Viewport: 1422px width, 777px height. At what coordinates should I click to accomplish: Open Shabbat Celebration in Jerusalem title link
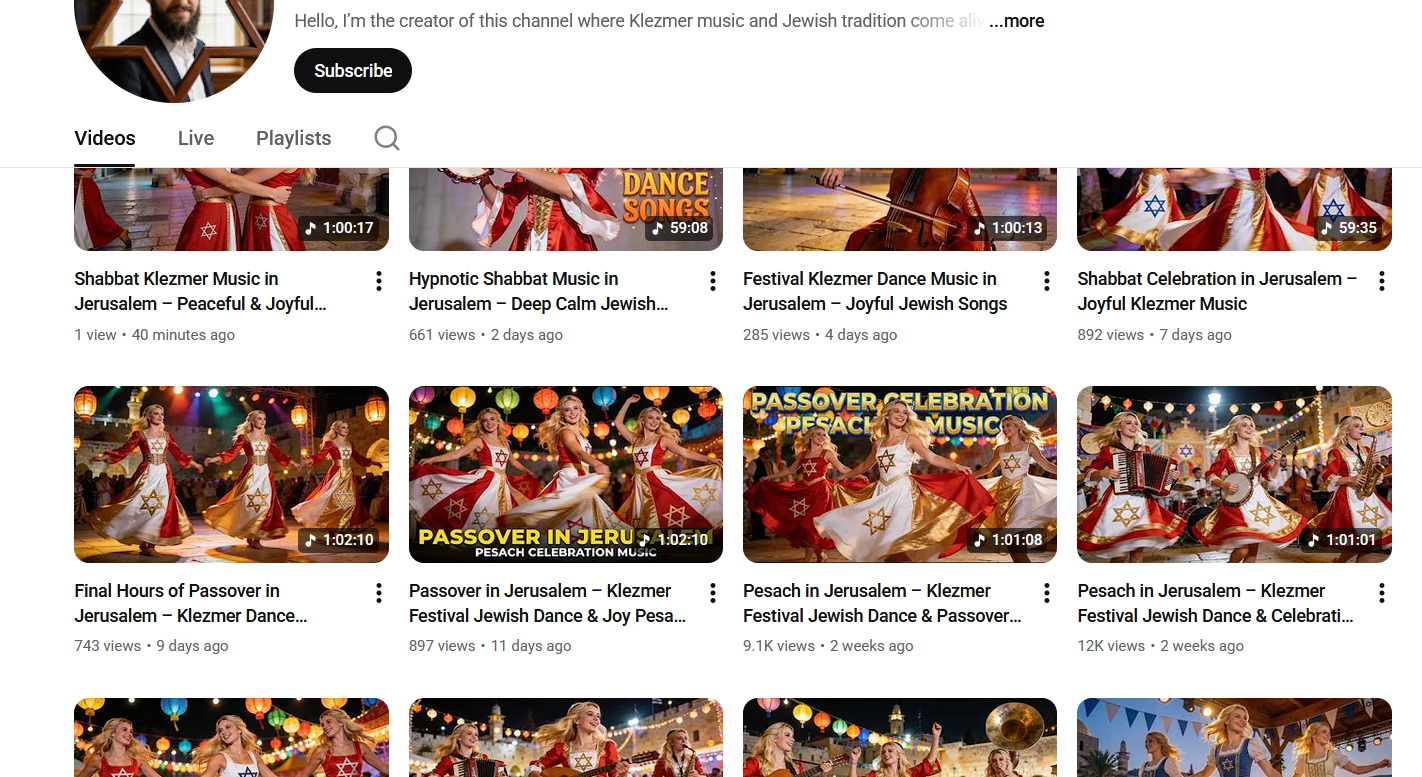click(x=1216, y=291)
